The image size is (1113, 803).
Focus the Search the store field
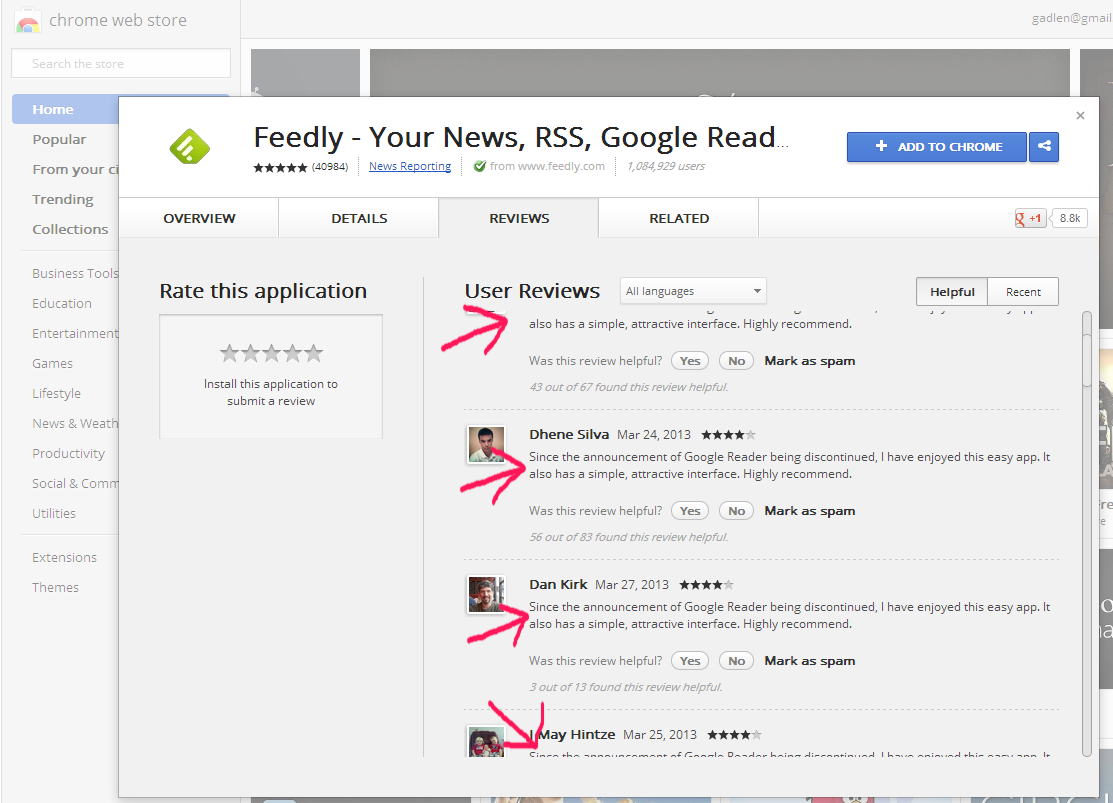121,63
